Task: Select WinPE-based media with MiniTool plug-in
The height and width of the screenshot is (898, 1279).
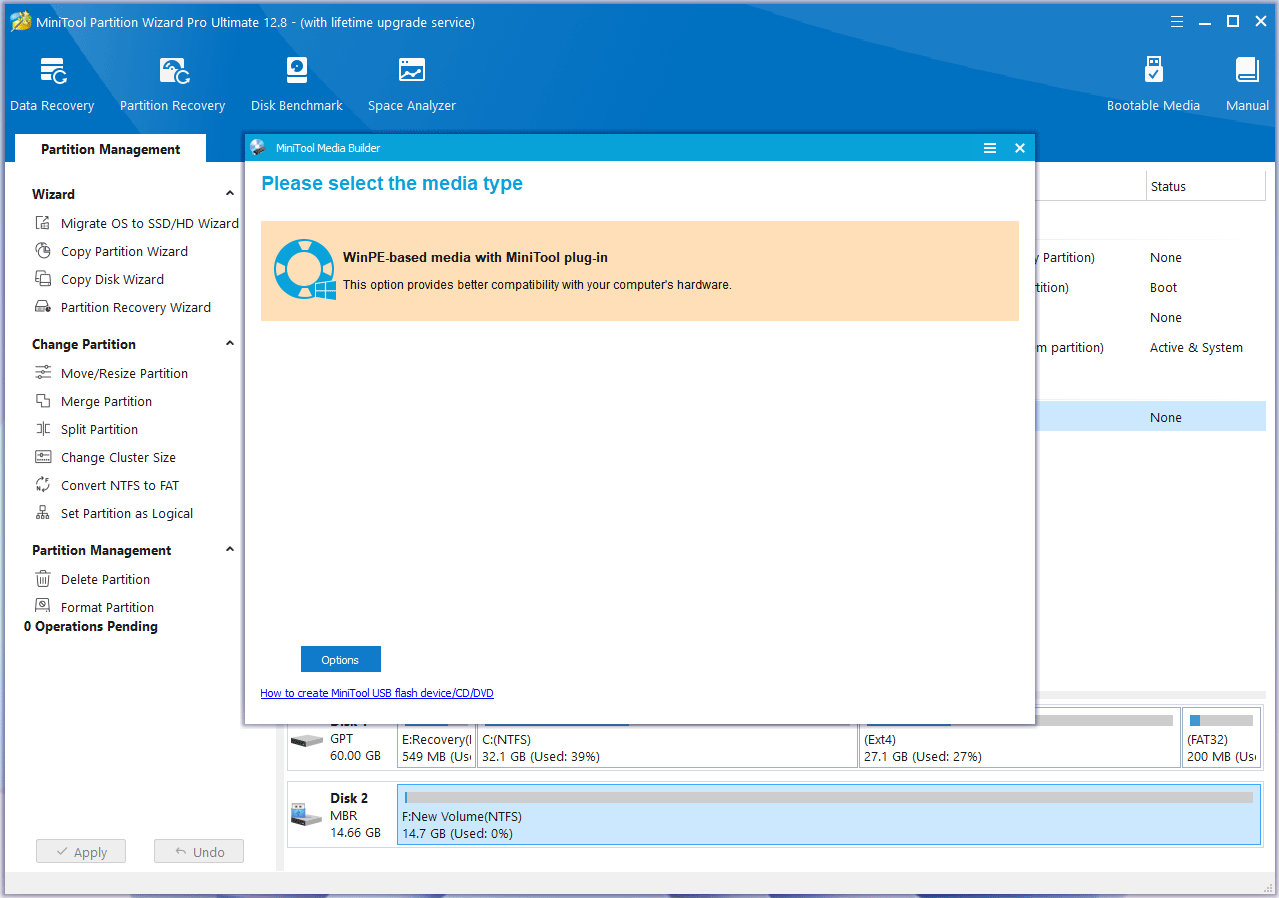Action: (x=640, y=271)
